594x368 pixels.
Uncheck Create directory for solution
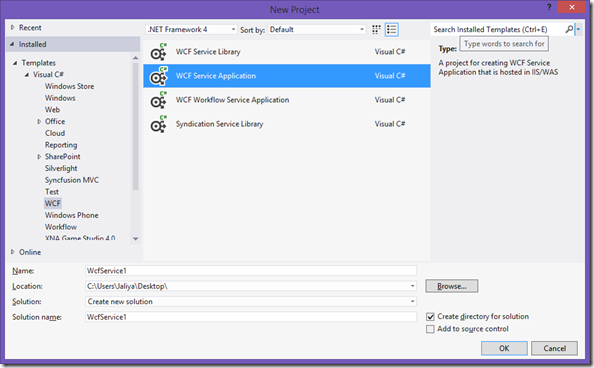430,316
